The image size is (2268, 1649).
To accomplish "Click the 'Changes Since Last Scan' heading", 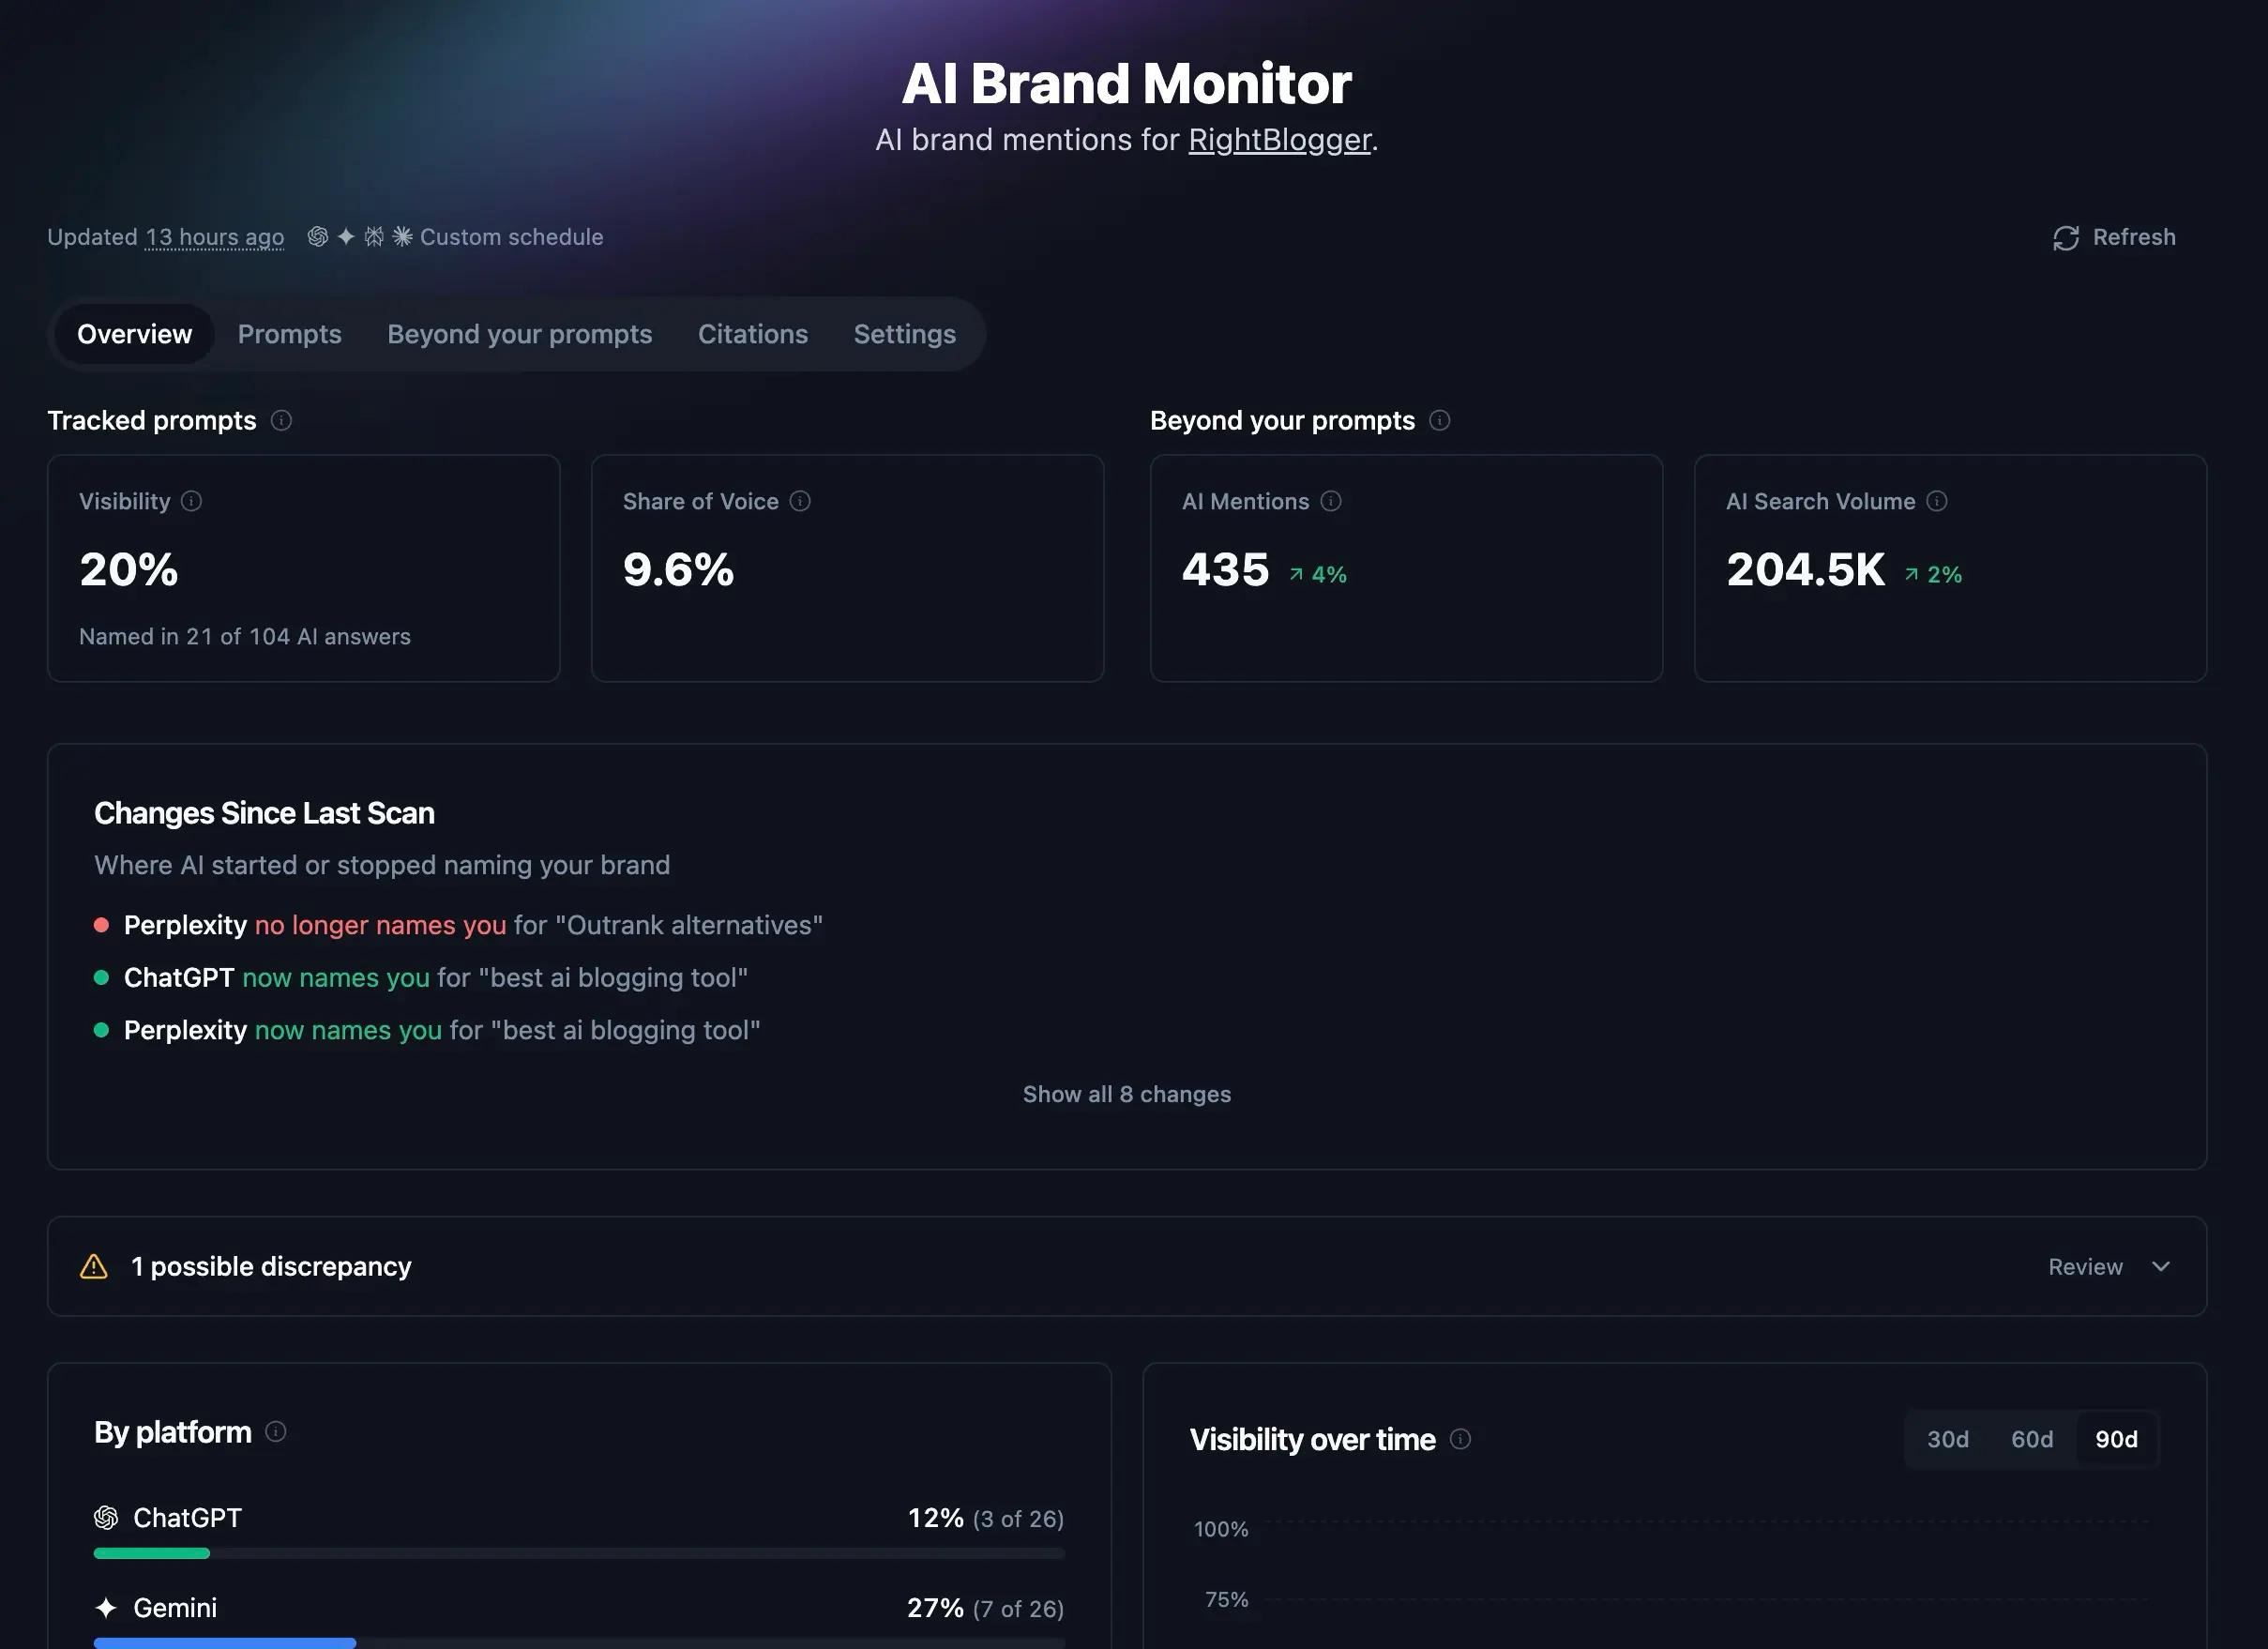I will (264, 814).
